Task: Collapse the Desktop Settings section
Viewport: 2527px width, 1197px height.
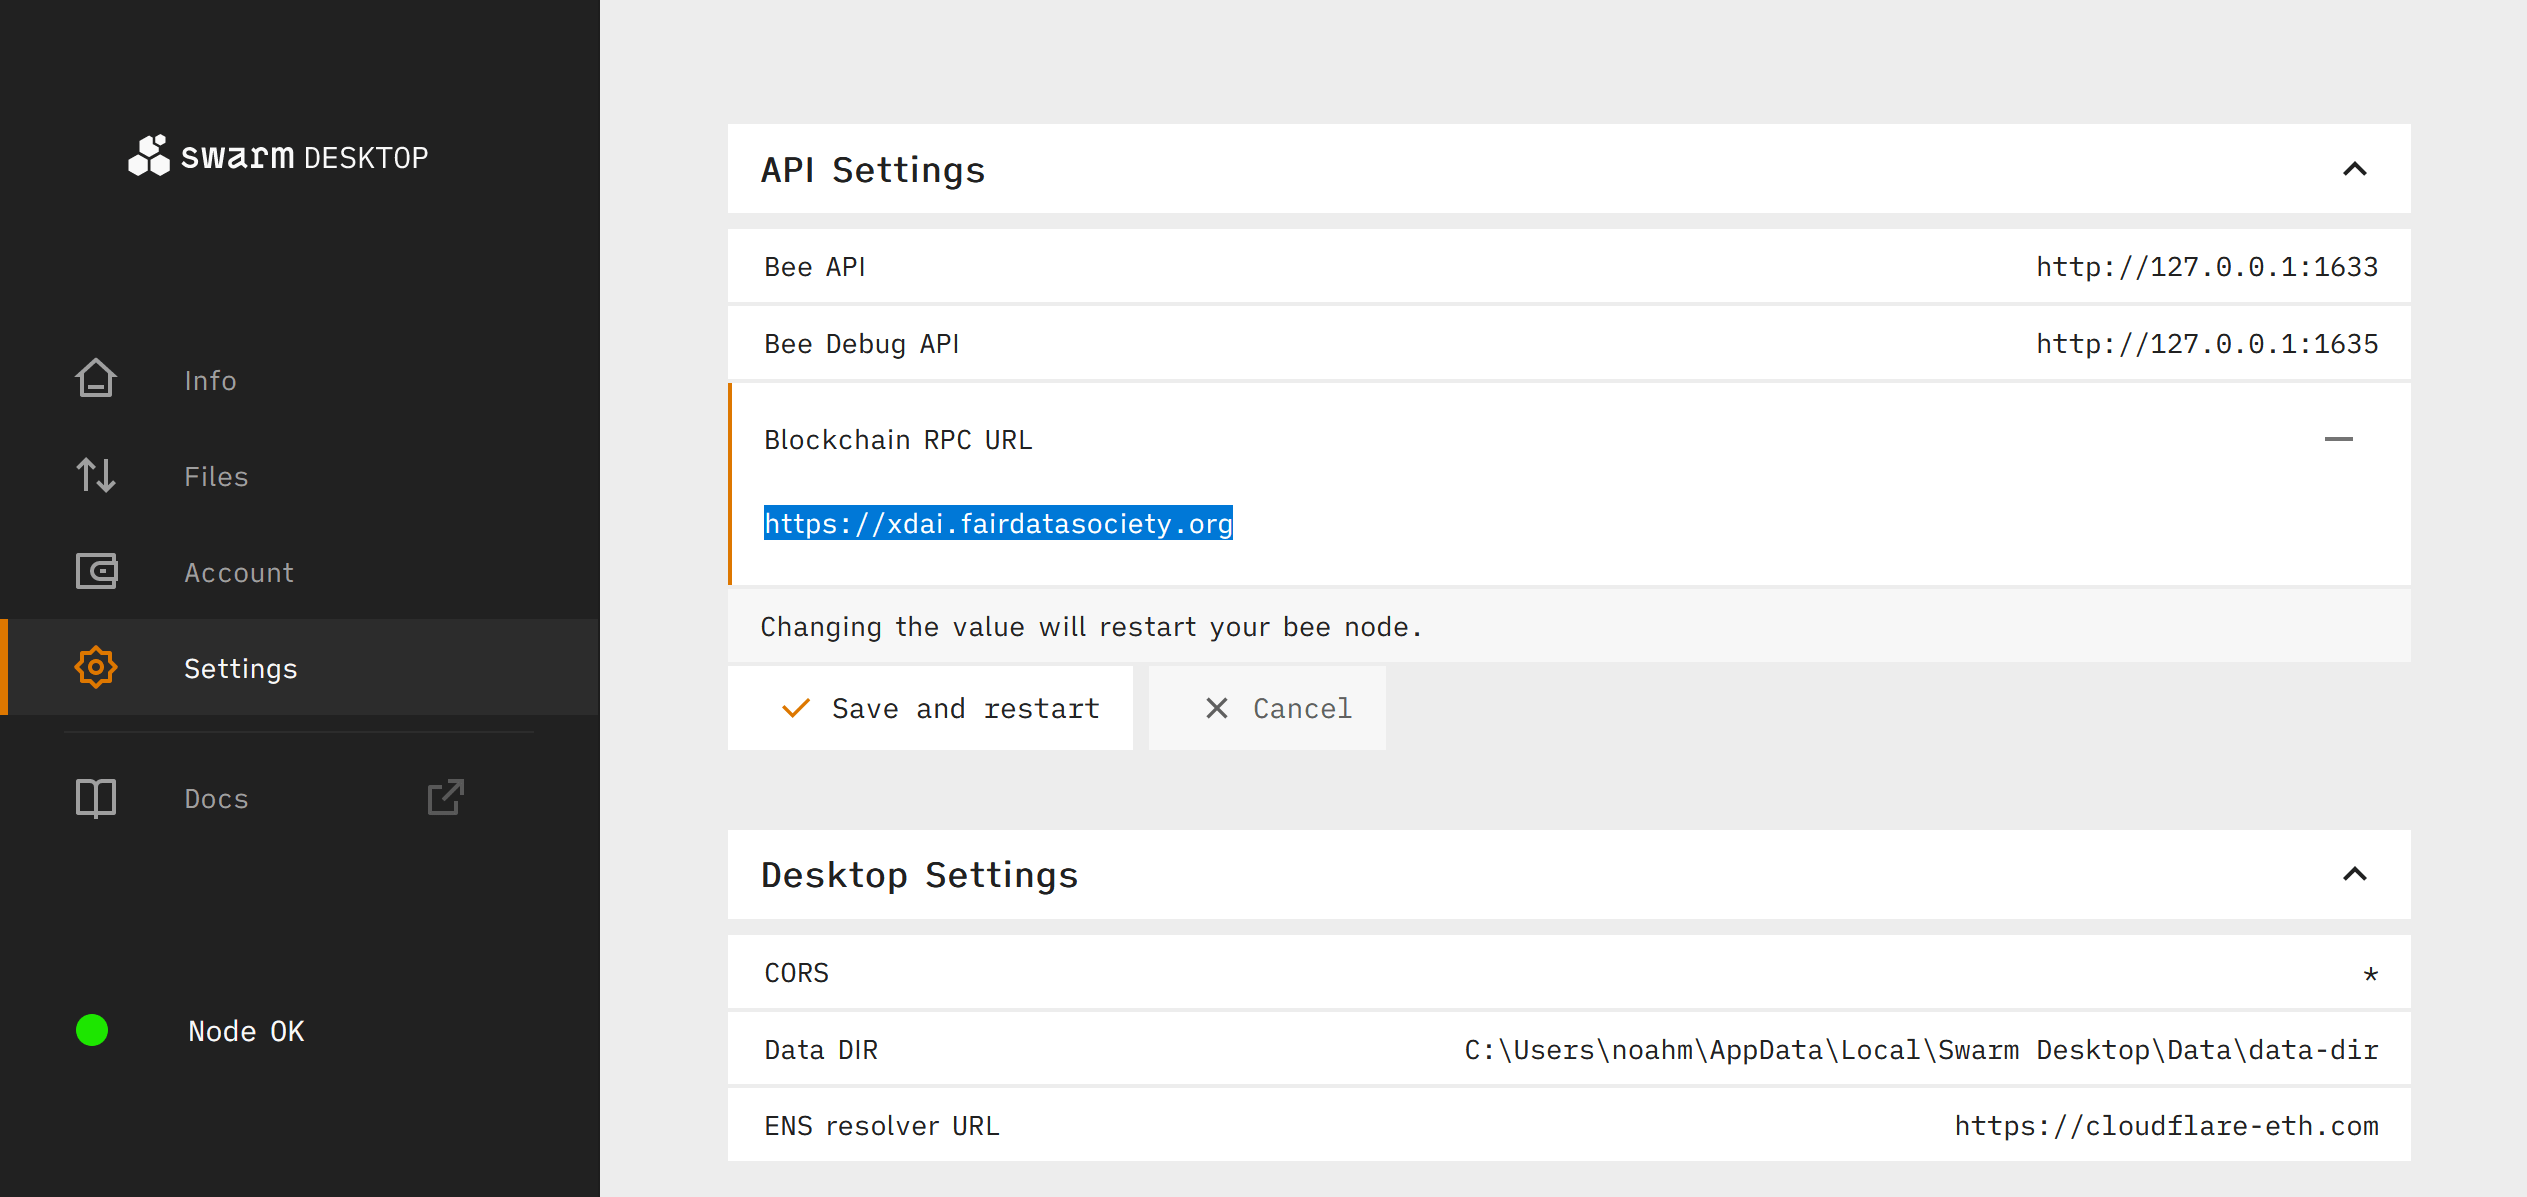Action: (x=2354, y=874)
